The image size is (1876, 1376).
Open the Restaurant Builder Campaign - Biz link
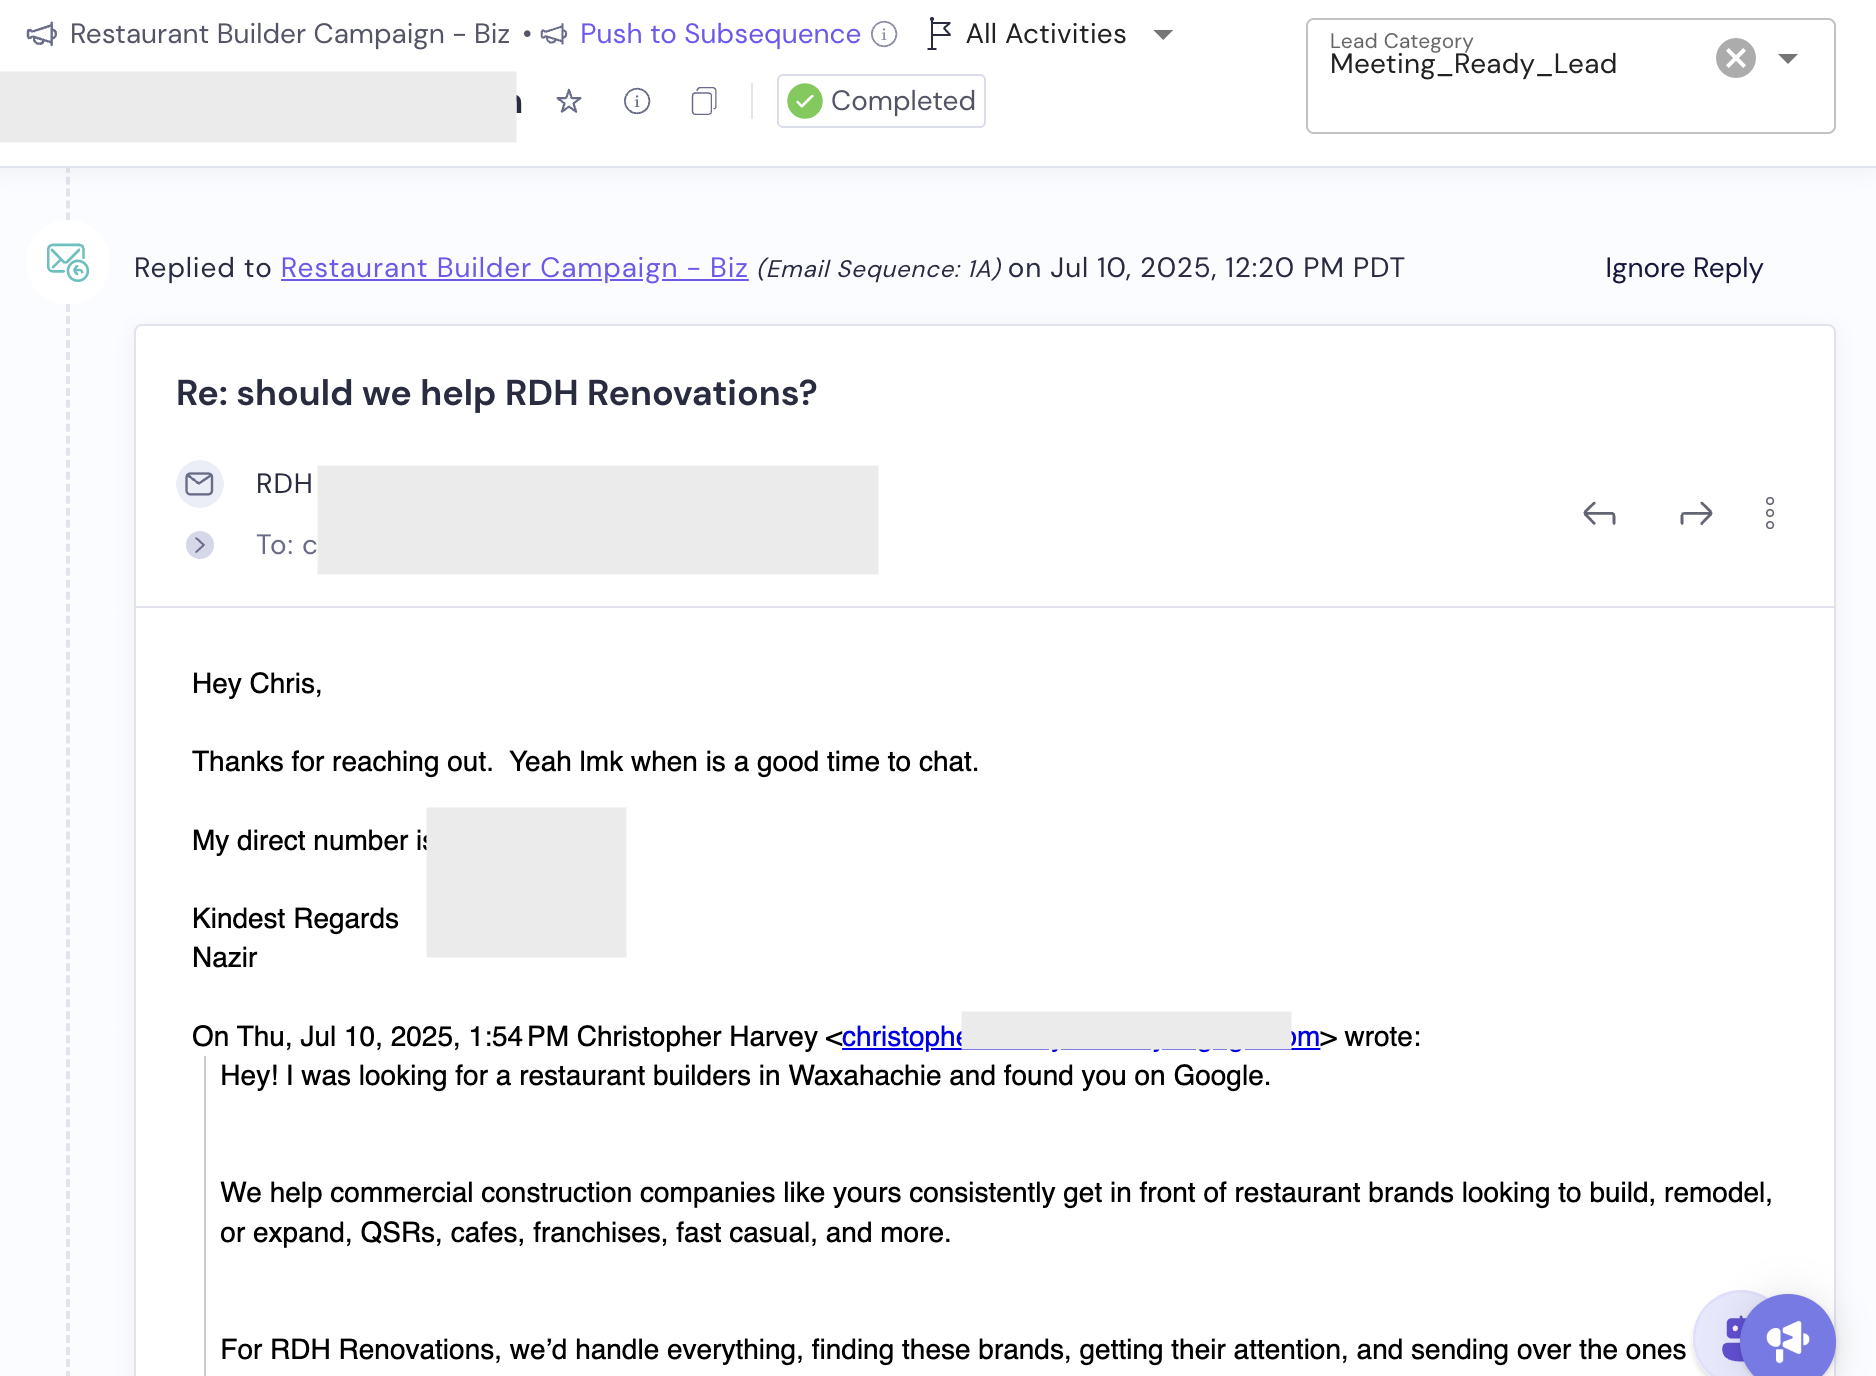coord(514,268)
